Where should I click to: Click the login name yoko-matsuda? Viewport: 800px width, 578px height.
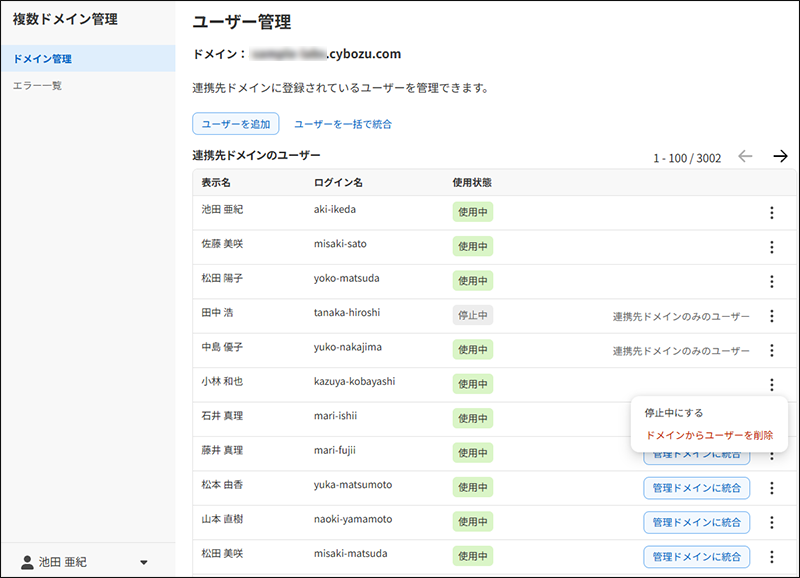coord(346,278)
